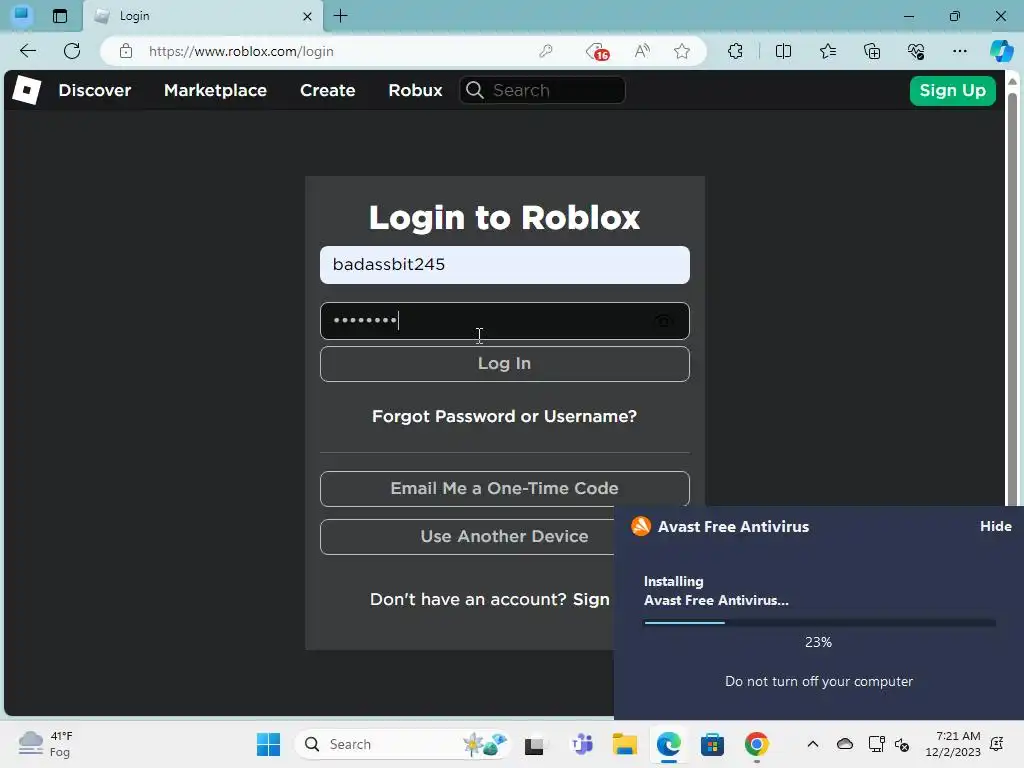Open tracking prevention icon with 16 badge

[x=598, y=51]
